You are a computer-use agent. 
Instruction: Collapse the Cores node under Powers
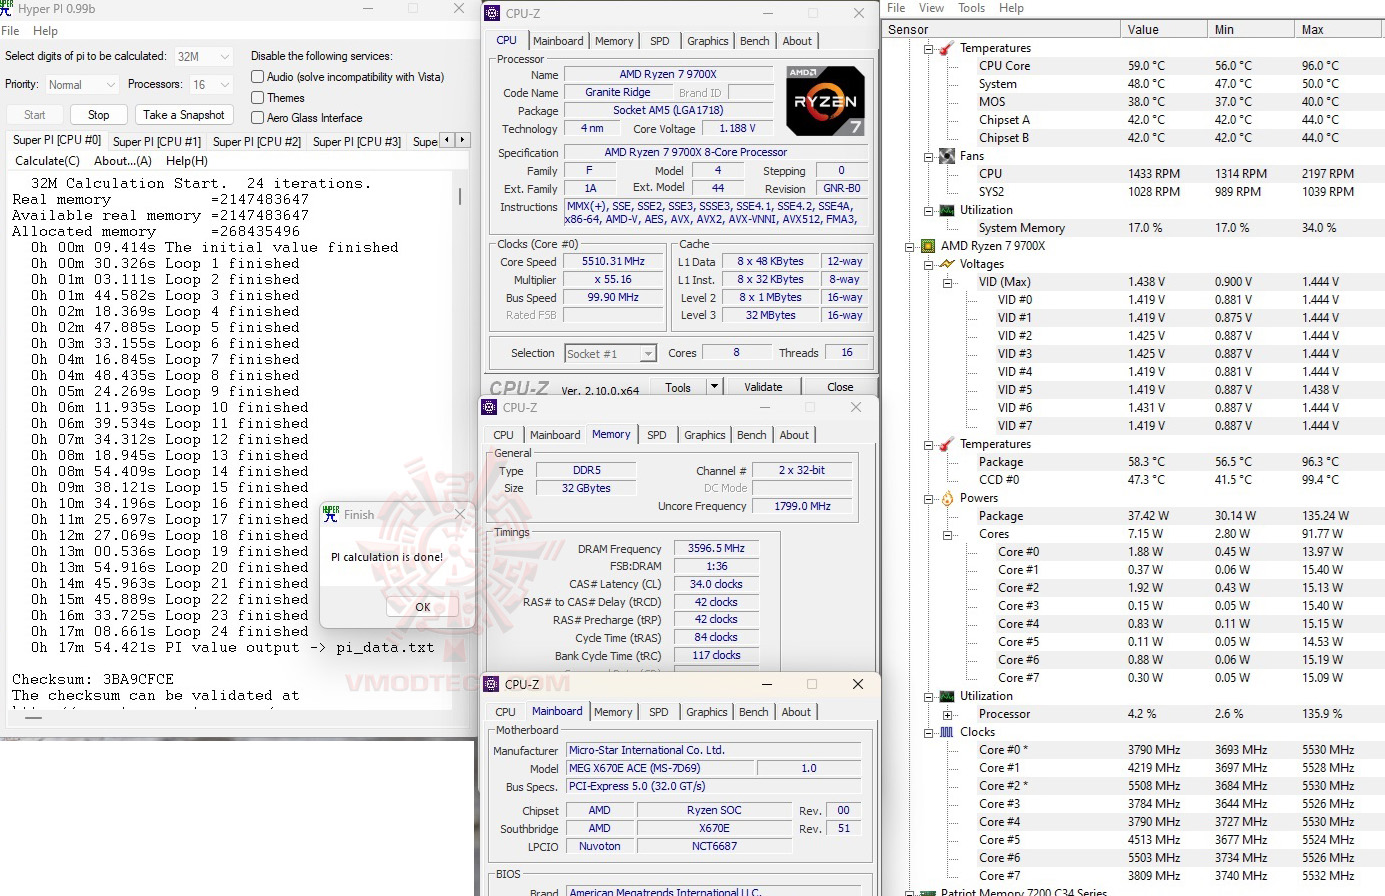pyautogui.click(x=947, y=534)
